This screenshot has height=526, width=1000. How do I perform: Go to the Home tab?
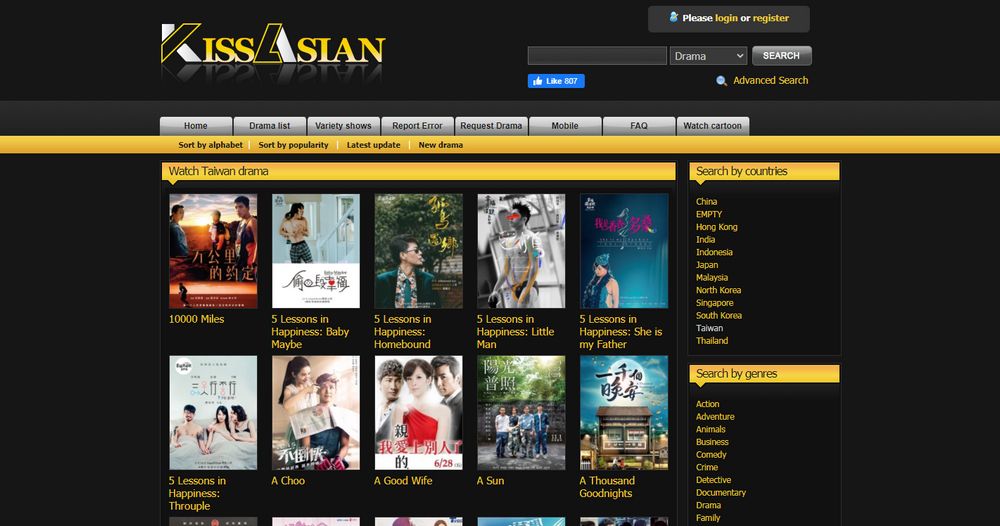(x=196, y=126)
